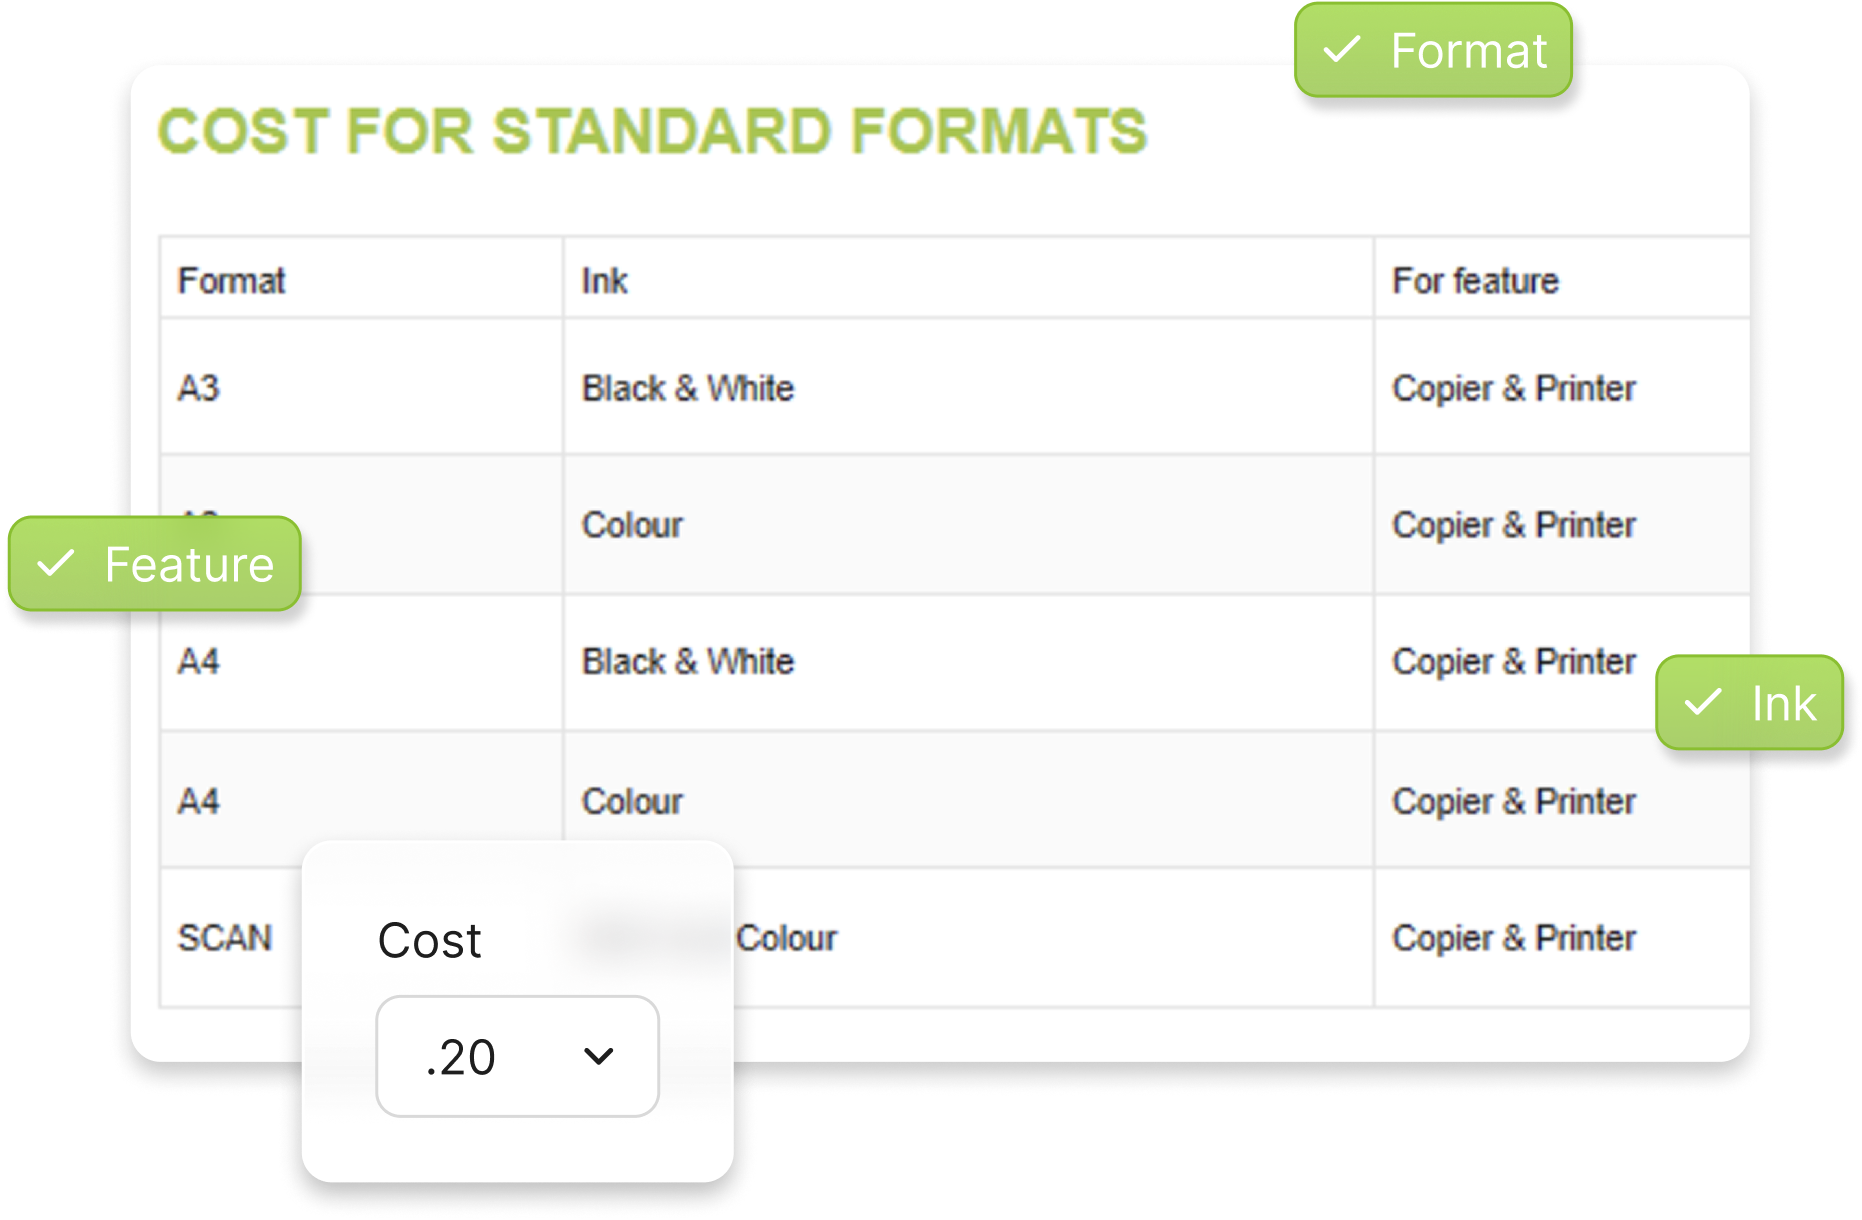The image size is (1862, 1220).
Task: Toggle the Feature tag
Action: coord(155,564)
